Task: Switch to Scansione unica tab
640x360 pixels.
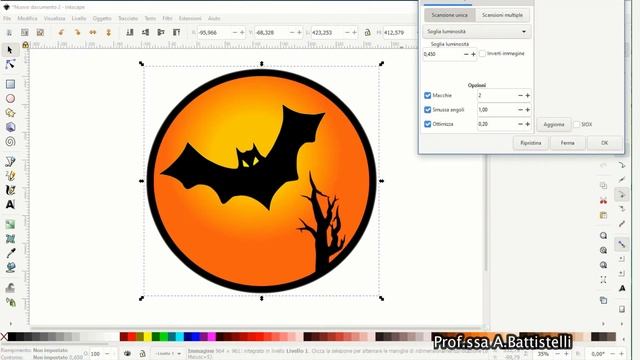Action: click(450, 15)
